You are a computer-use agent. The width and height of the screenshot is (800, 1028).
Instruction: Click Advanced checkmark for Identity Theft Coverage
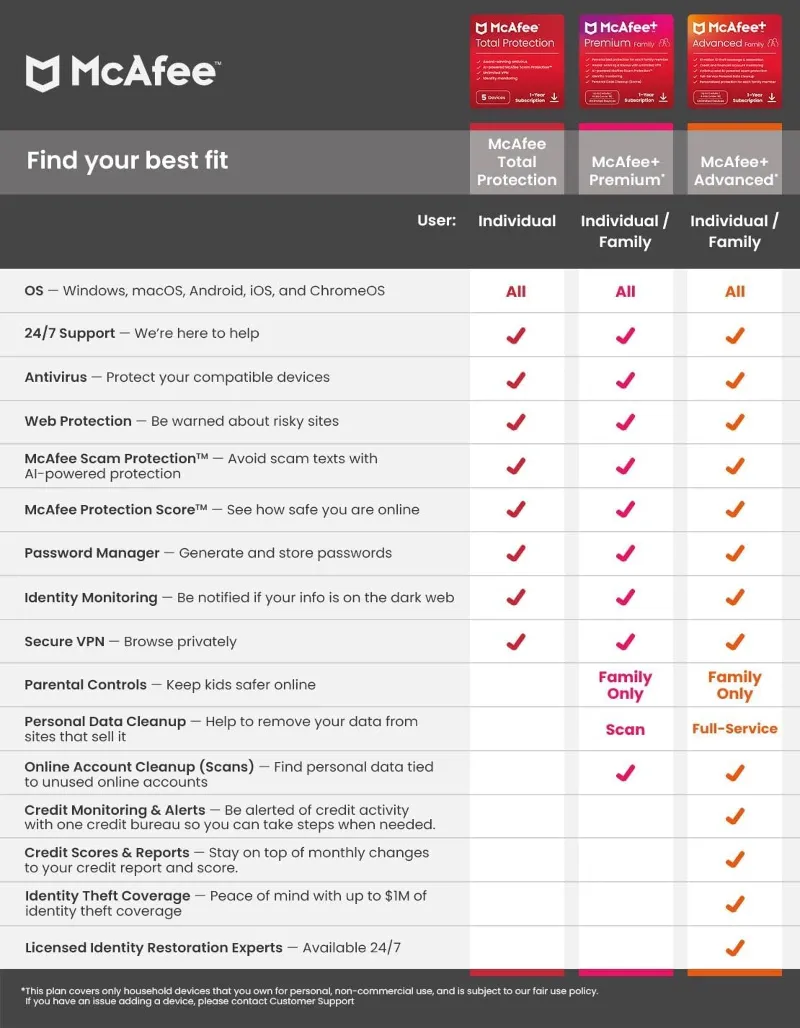tap(735, 903)
